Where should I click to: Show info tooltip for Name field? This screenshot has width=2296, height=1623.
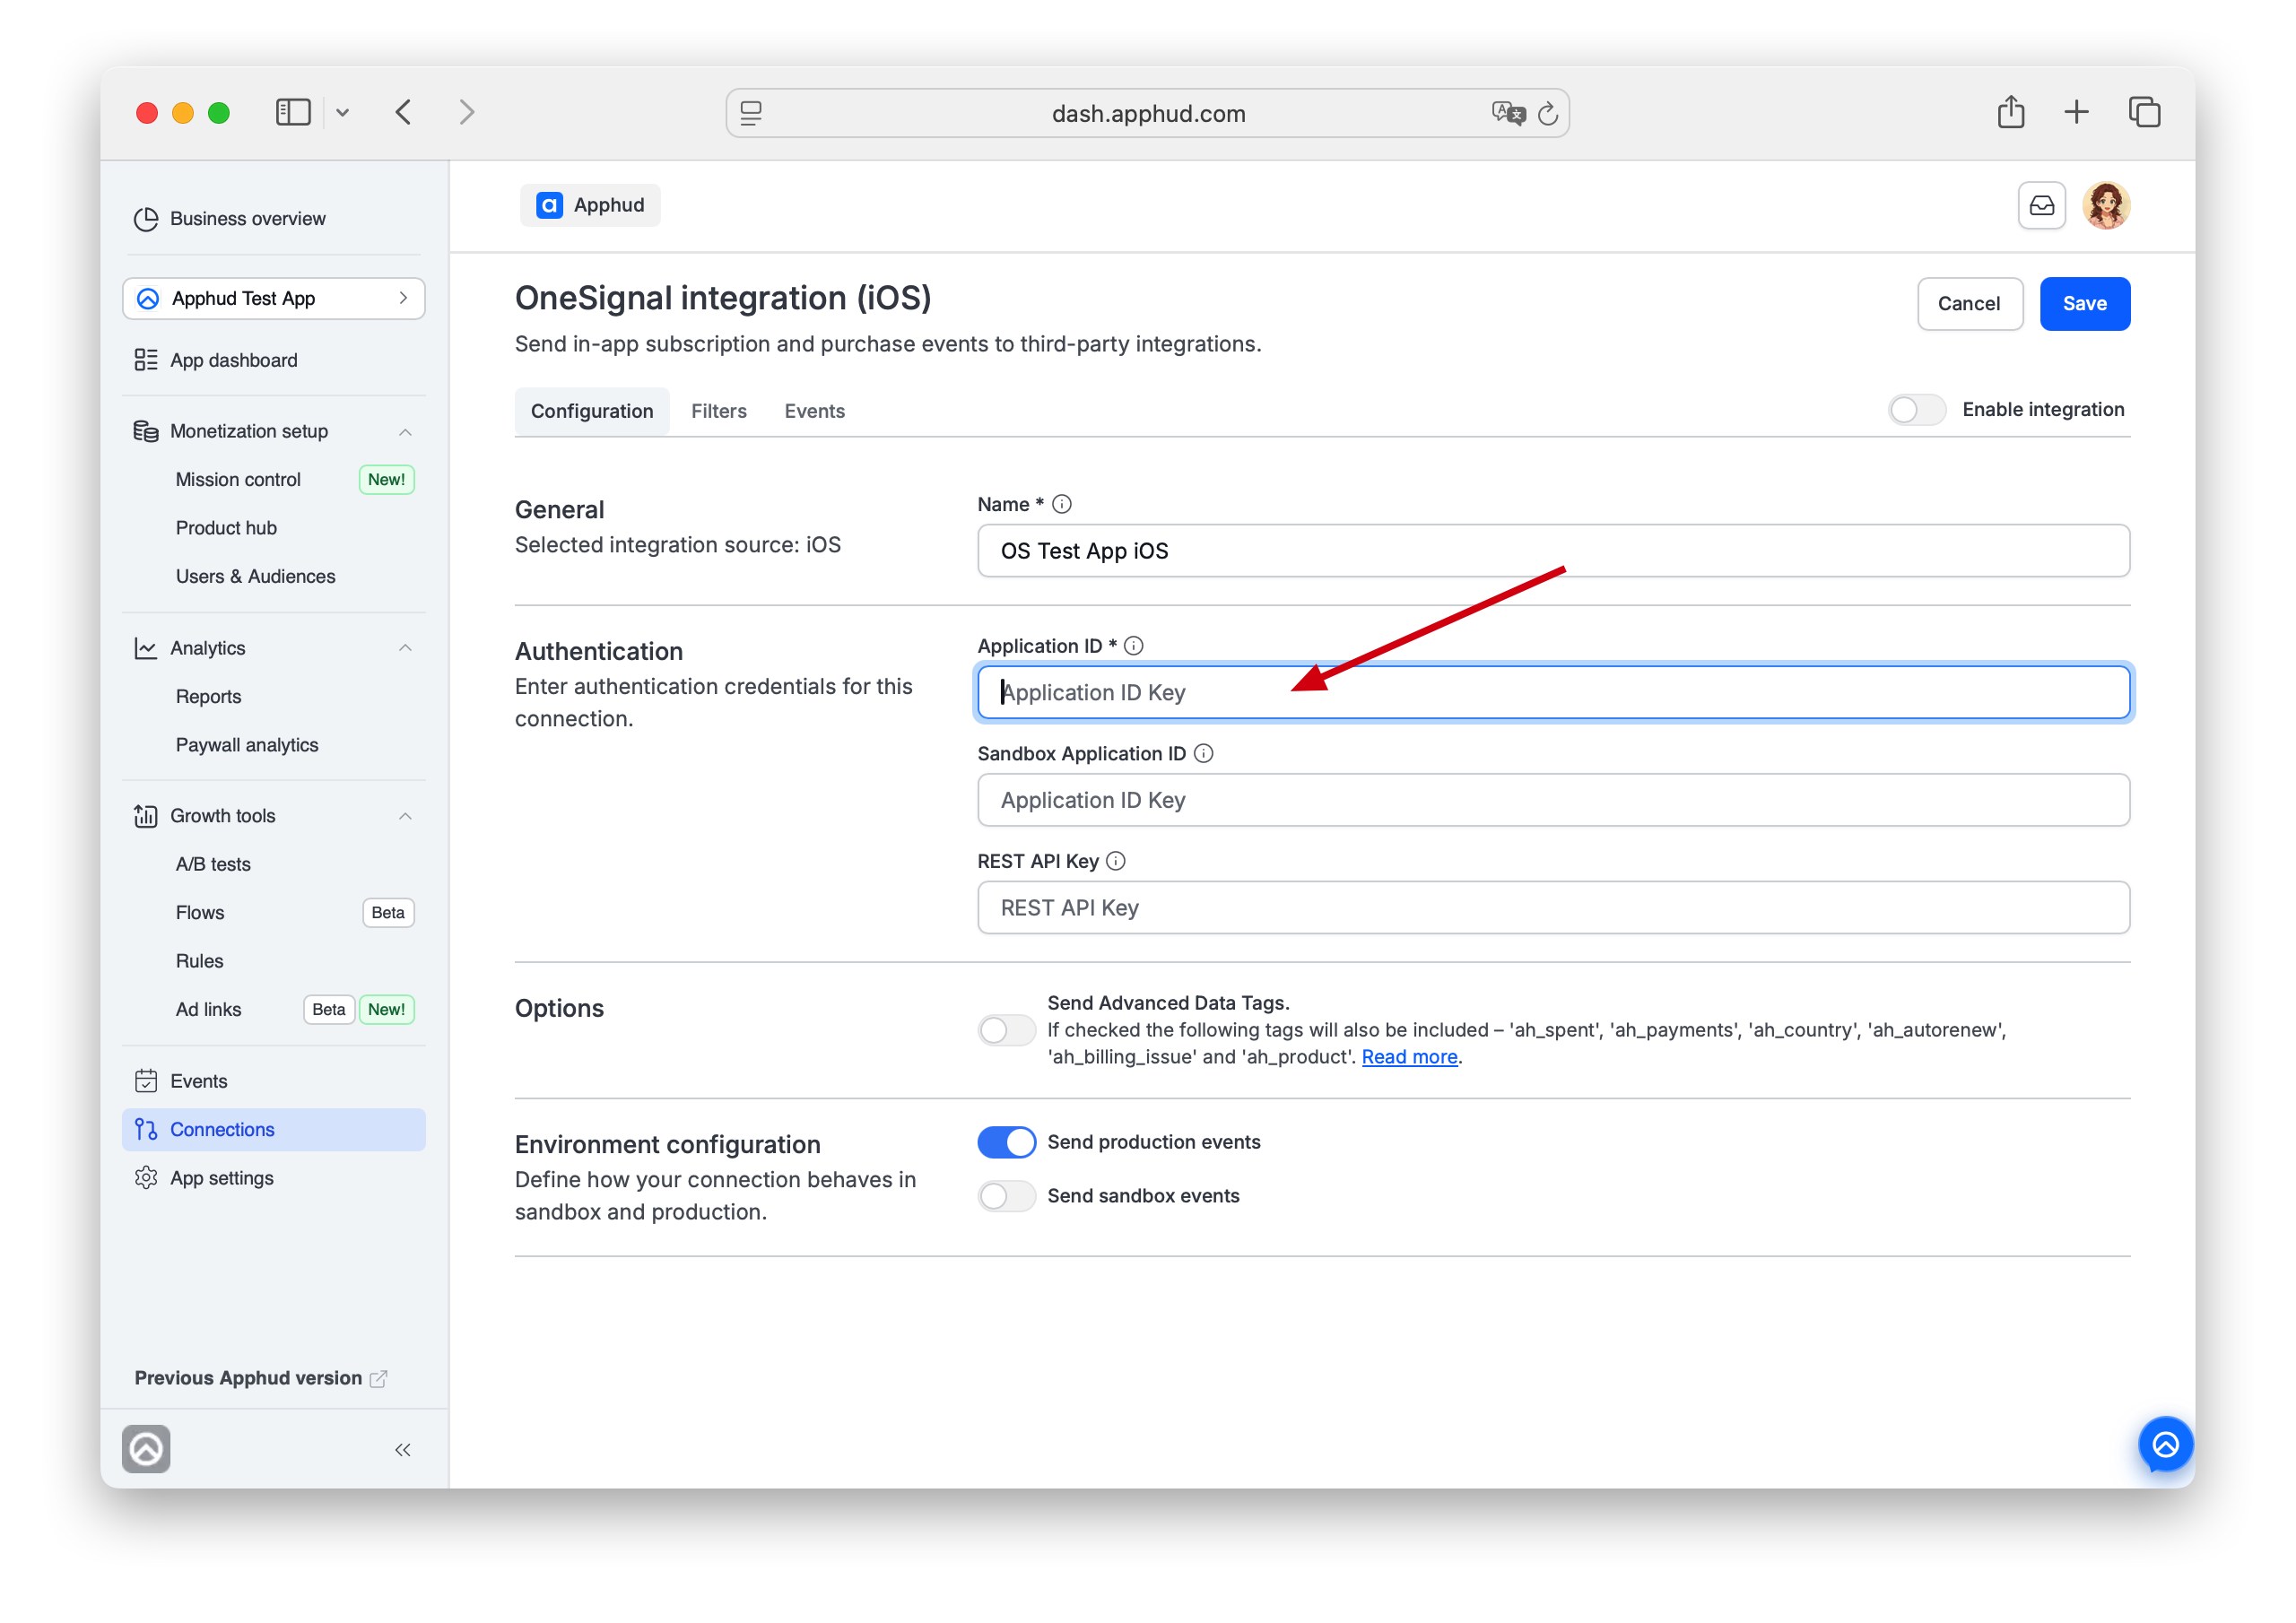pos(1062,504)
